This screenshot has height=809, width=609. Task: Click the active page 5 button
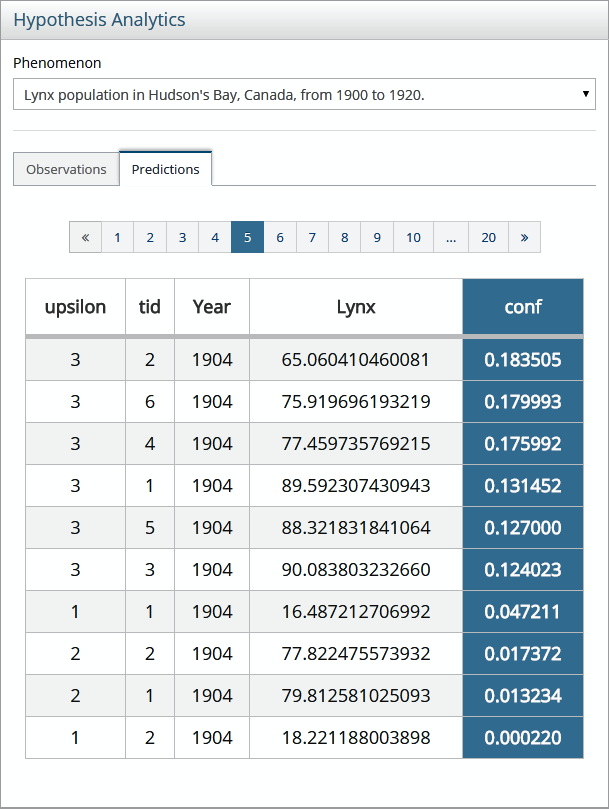(247, 237)
